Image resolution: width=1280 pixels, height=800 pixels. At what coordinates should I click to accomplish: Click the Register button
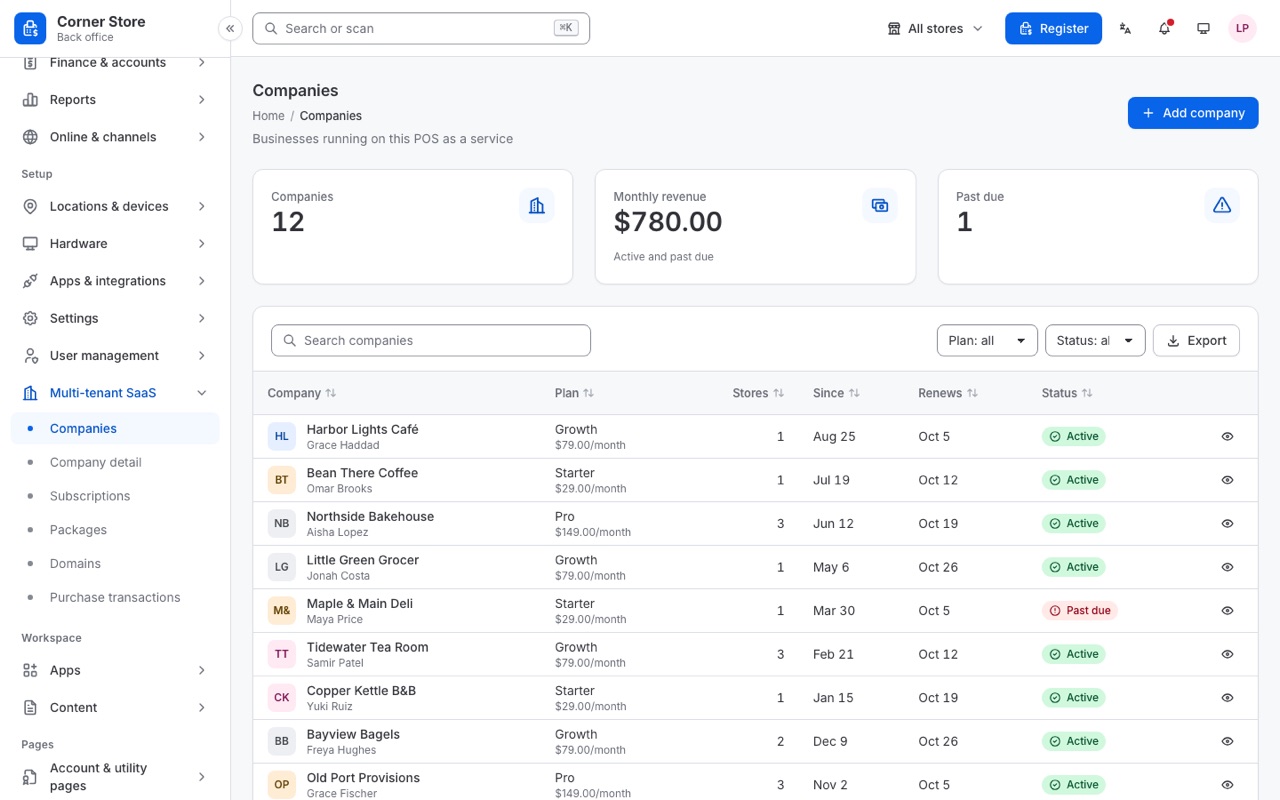[1053, 28]
